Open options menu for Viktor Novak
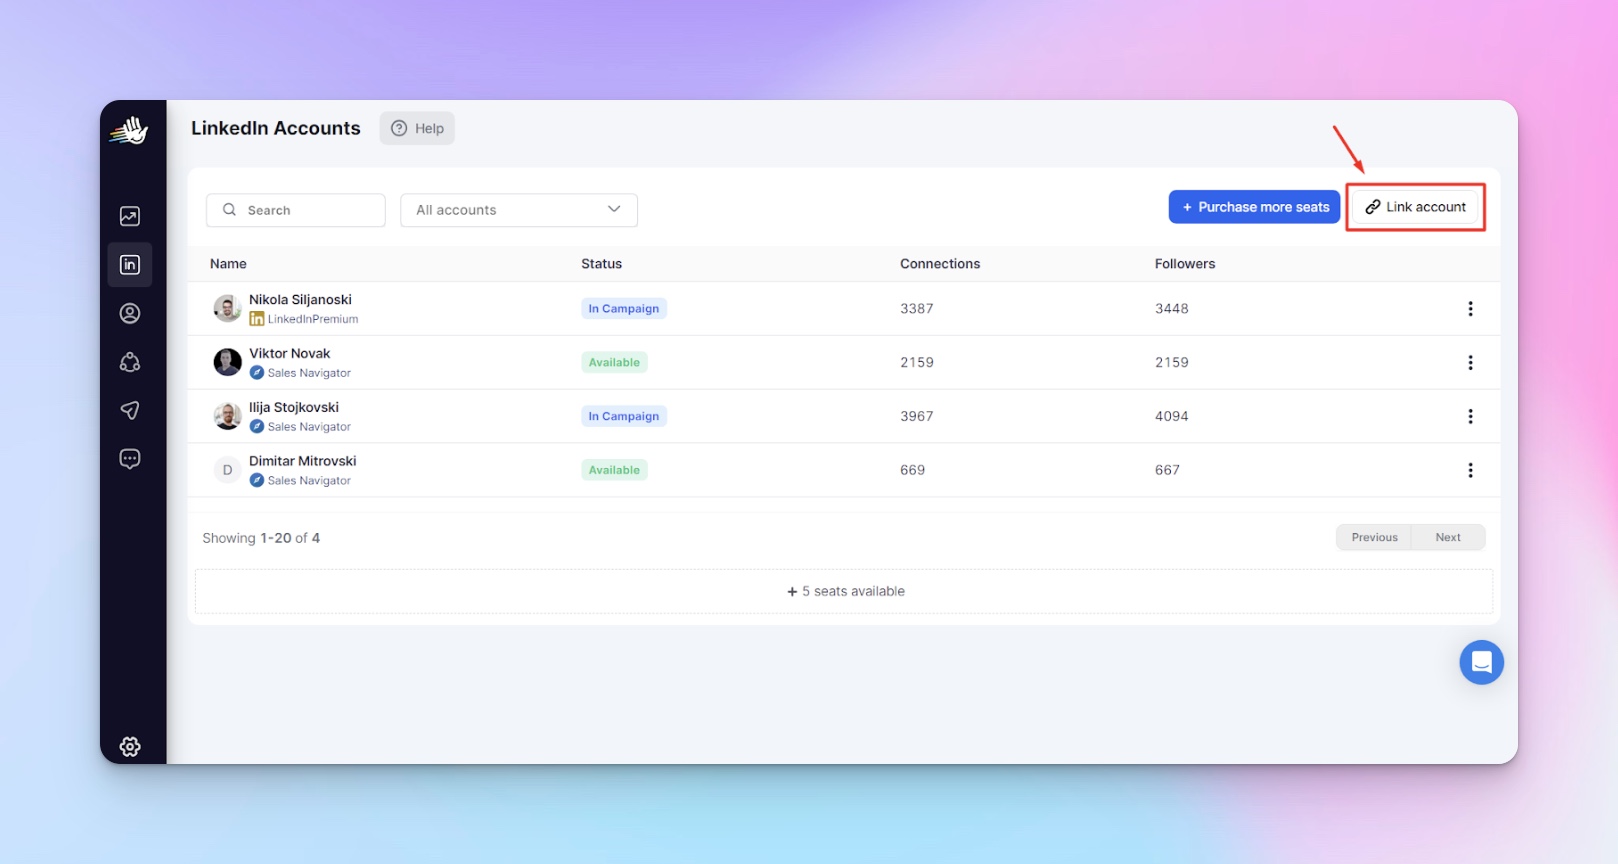This screenshot has width=1618, height=864. (1470, 362)
